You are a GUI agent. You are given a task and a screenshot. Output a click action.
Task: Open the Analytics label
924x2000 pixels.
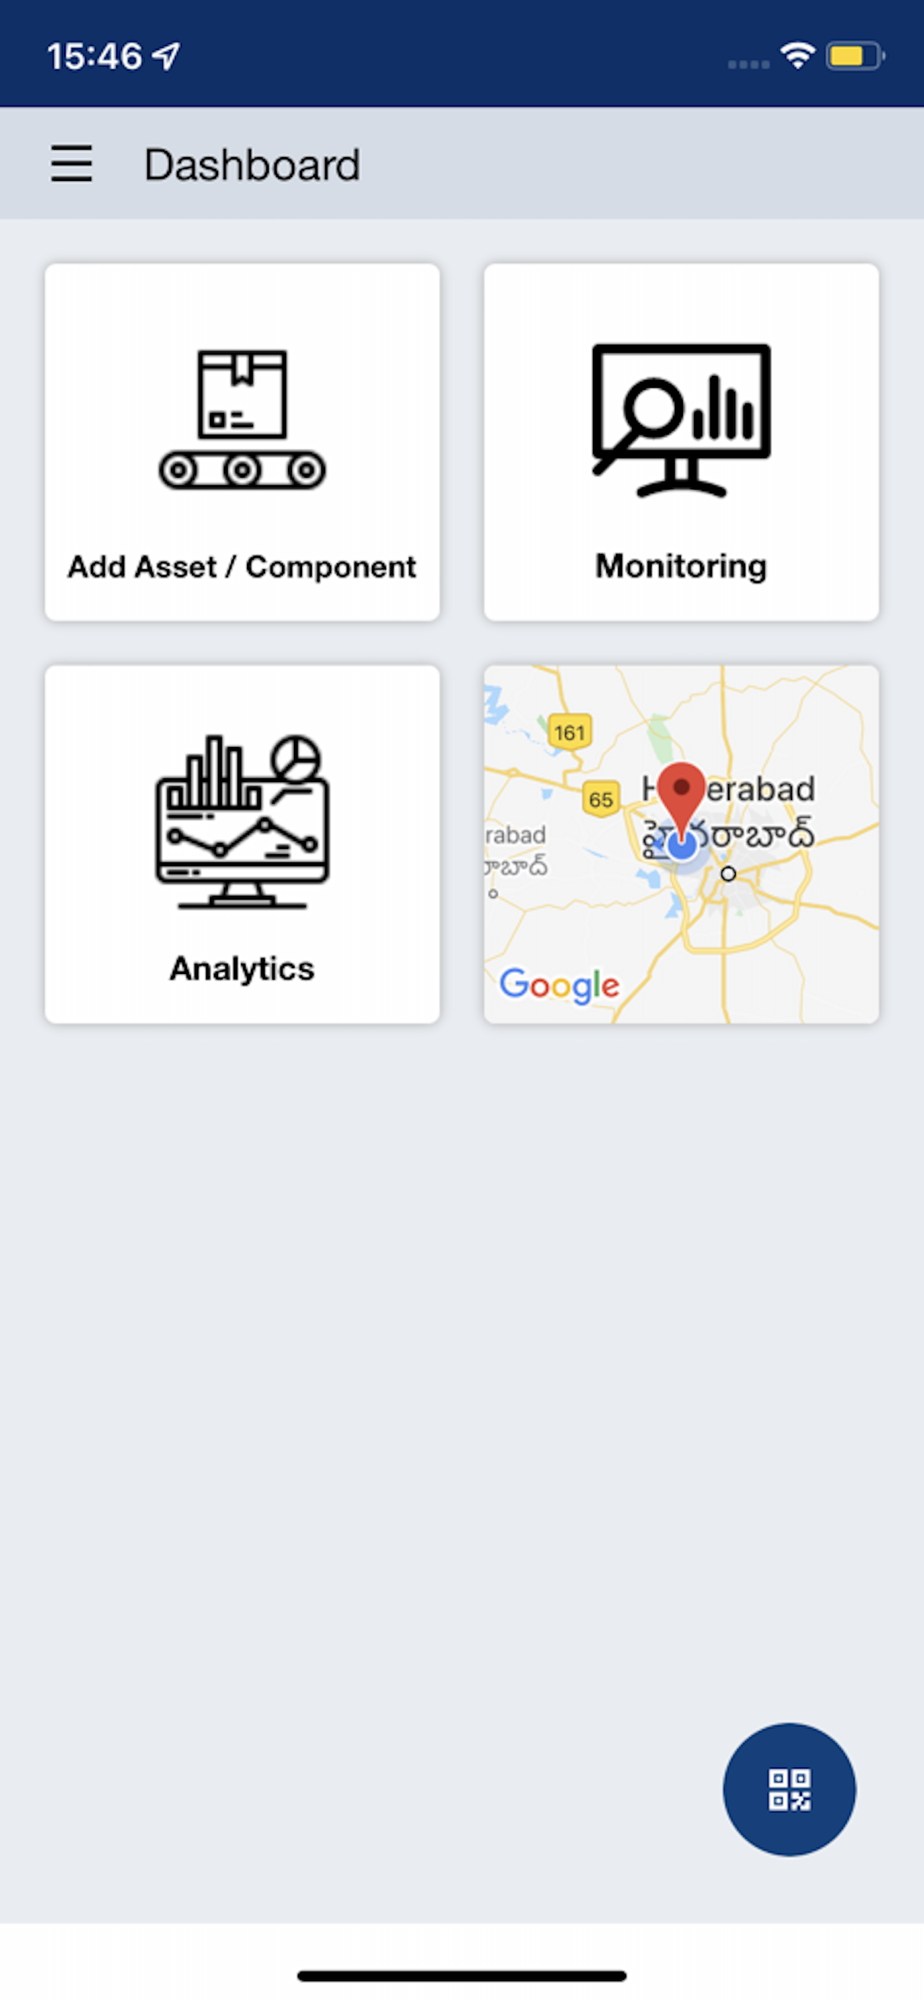point(242,968)
